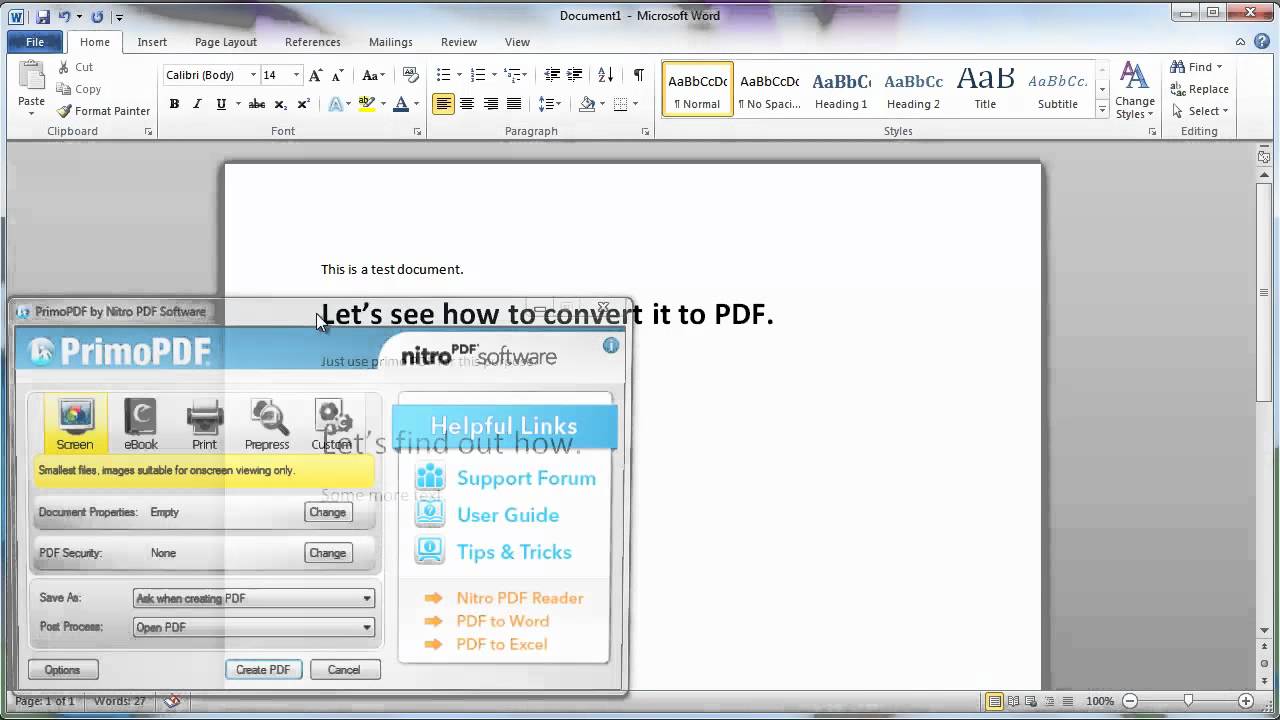This screenshot has width=1280, height=720.
Task: Apply the Heading 1 style
Action: (x=841, y=89)
